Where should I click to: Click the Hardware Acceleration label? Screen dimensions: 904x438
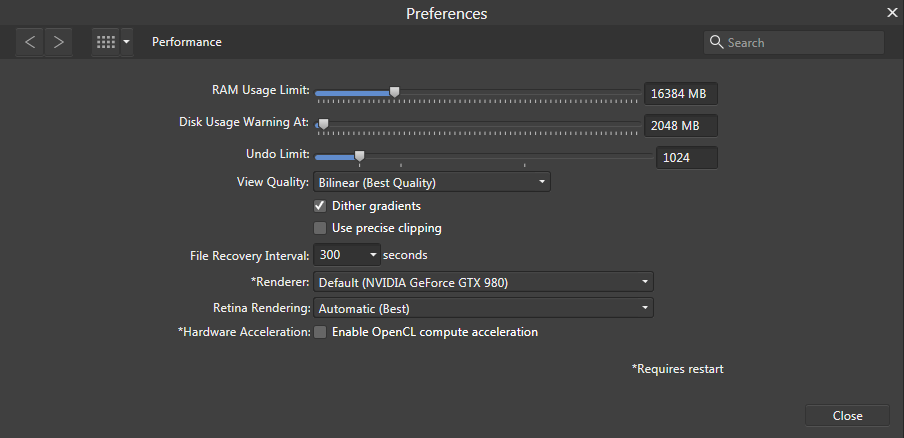[244, 332]
